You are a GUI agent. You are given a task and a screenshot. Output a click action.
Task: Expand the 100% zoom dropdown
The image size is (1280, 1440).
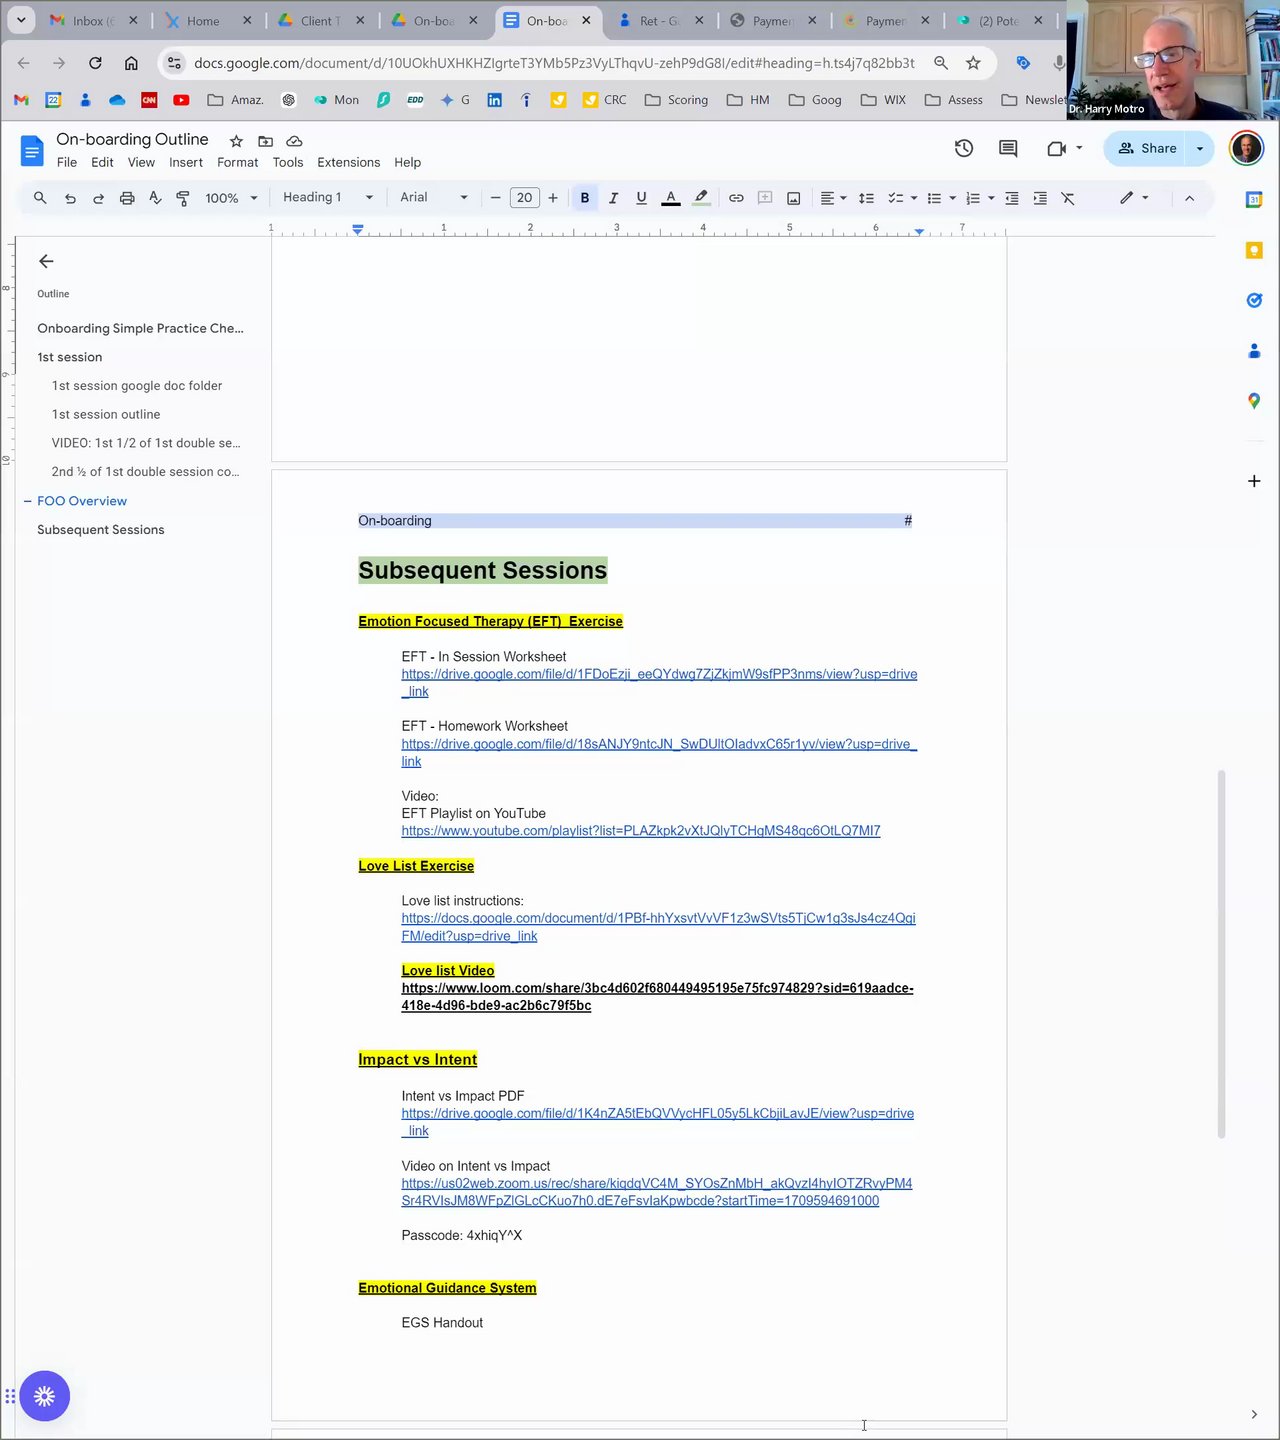pos(231,198)
